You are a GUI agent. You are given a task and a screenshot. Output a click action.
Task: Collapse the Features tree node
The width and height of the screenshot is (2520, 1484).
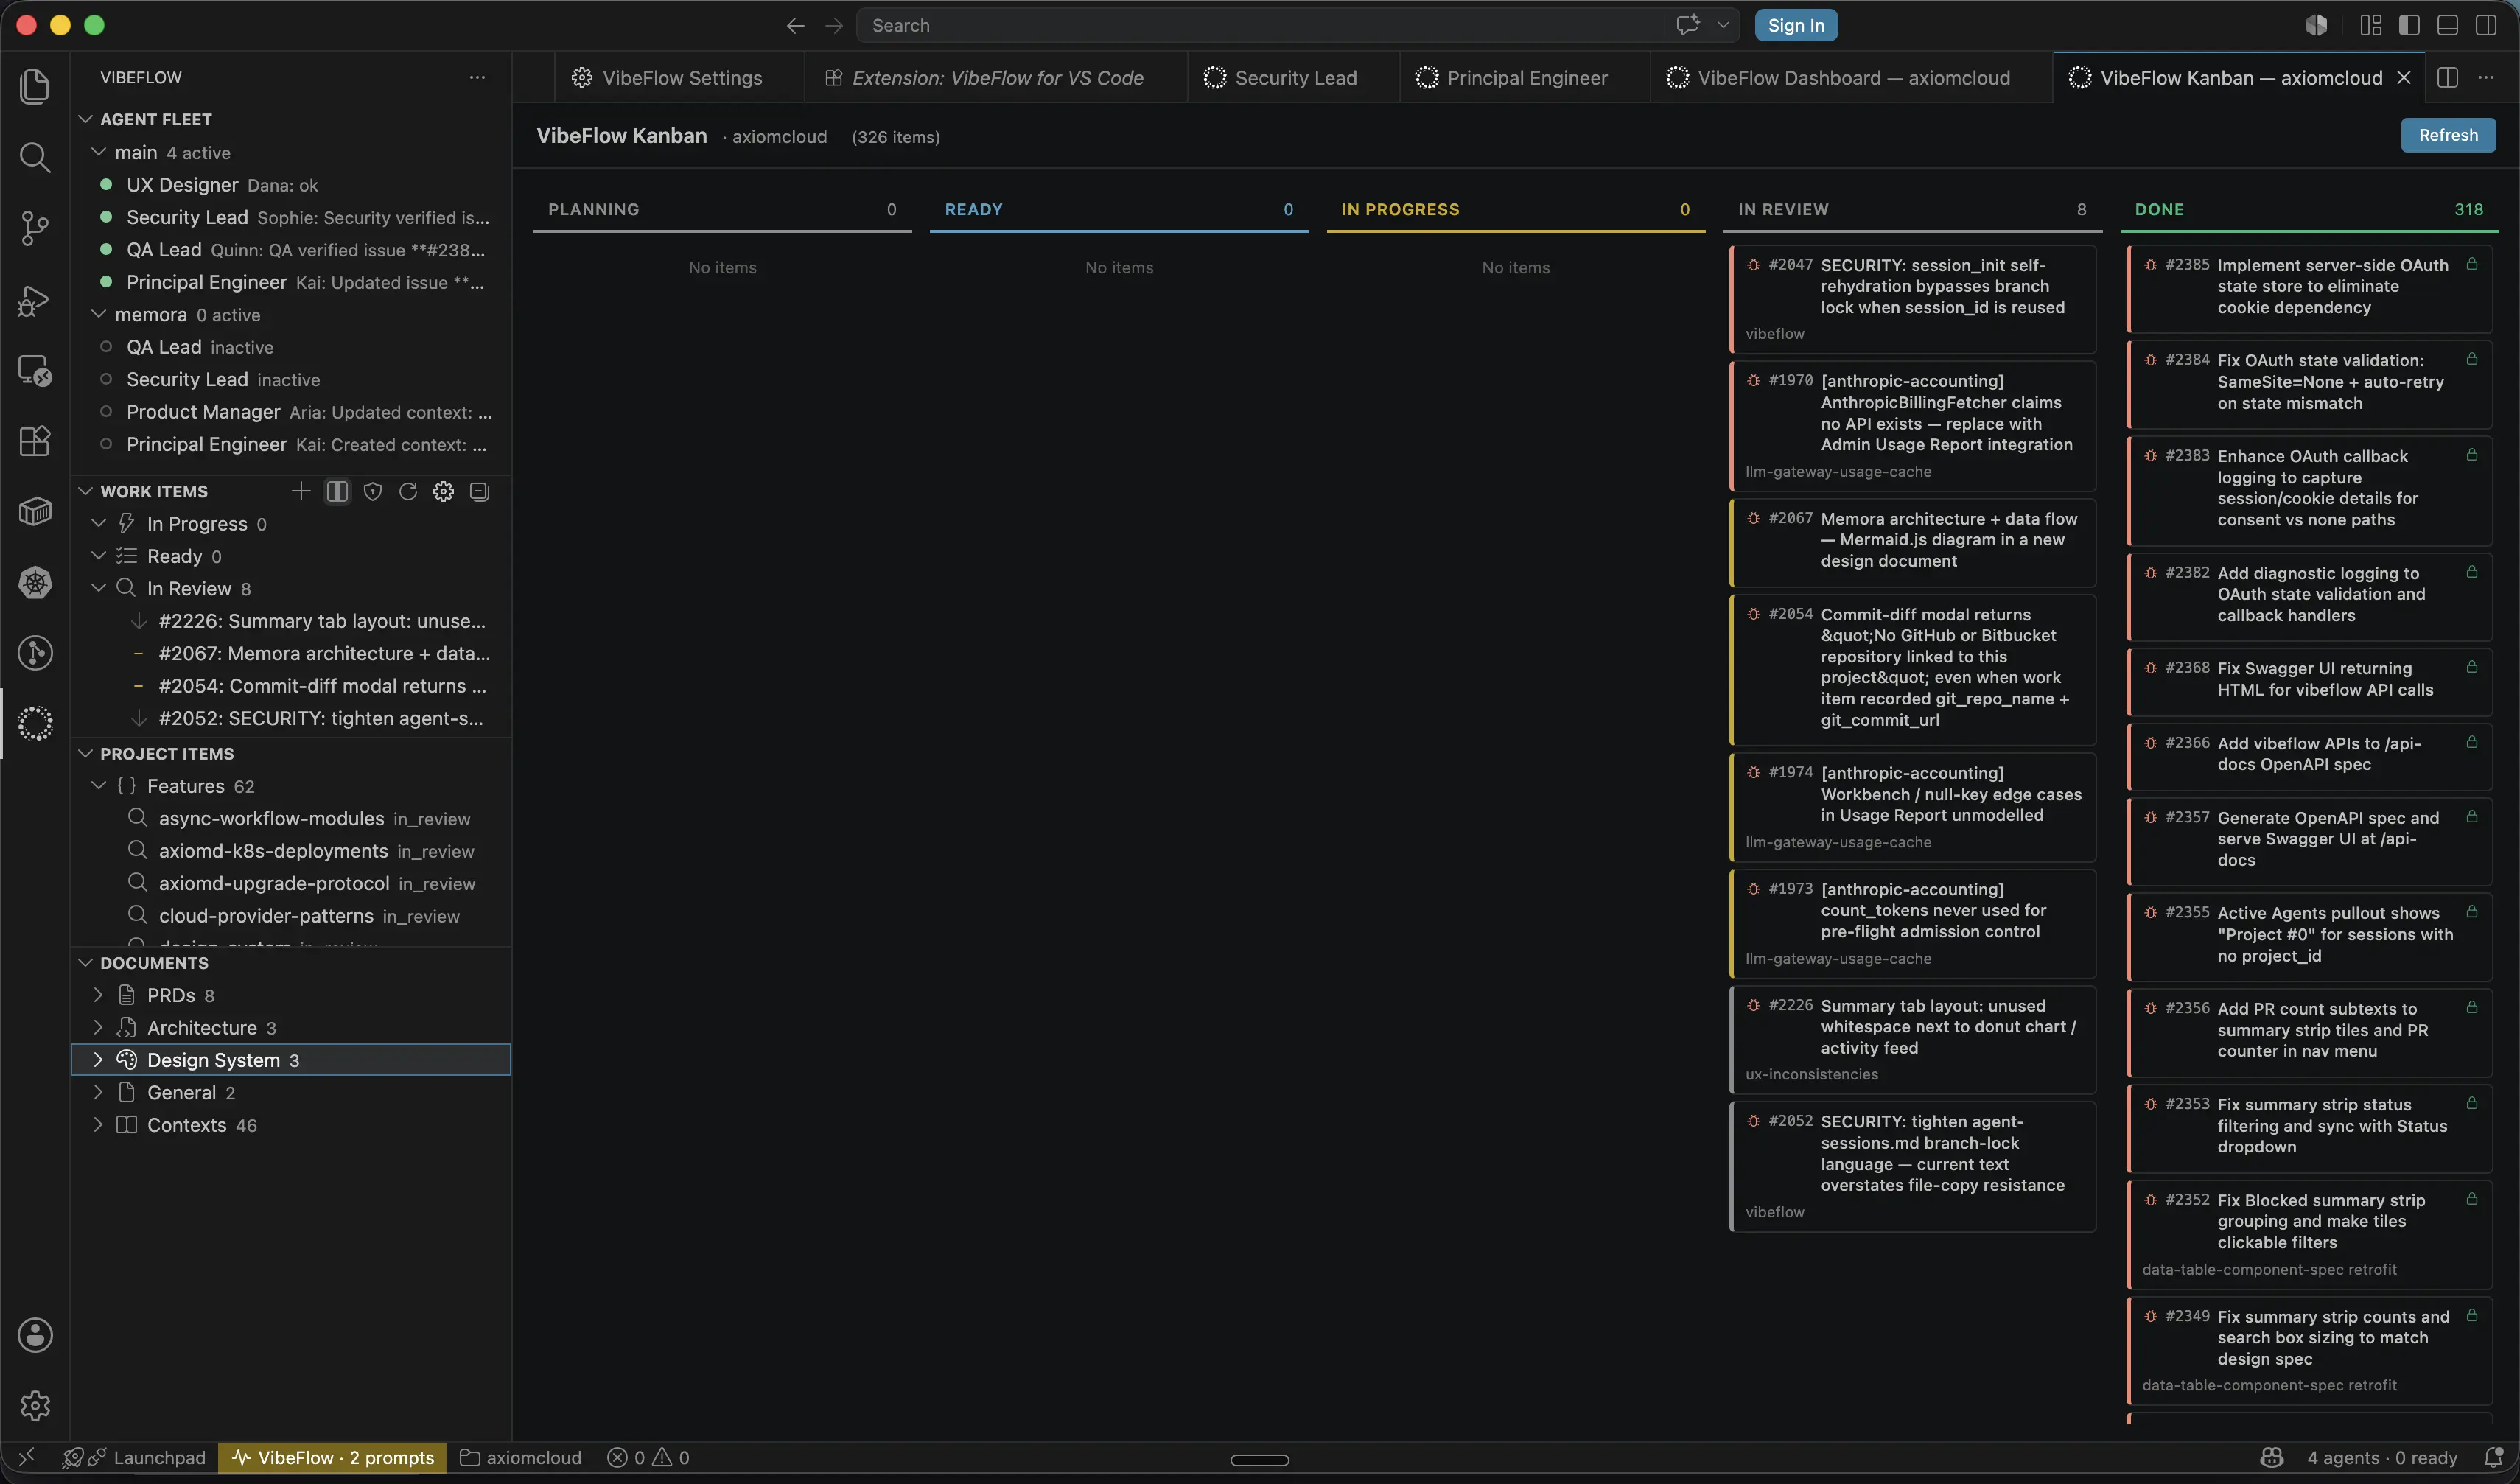(99, 785)
